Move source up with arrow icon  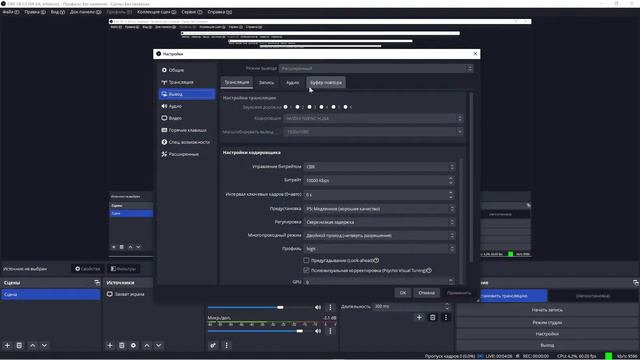[147, 345]
